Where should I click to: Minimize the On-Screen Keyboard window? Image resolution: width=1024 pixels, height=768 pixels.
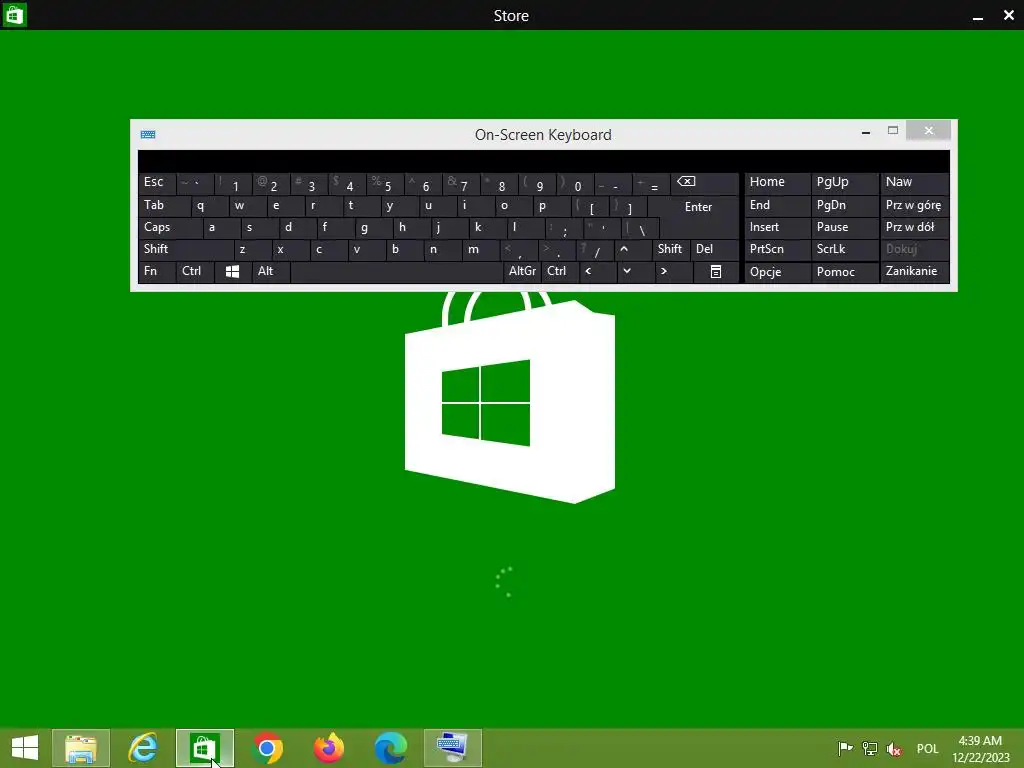866,131
